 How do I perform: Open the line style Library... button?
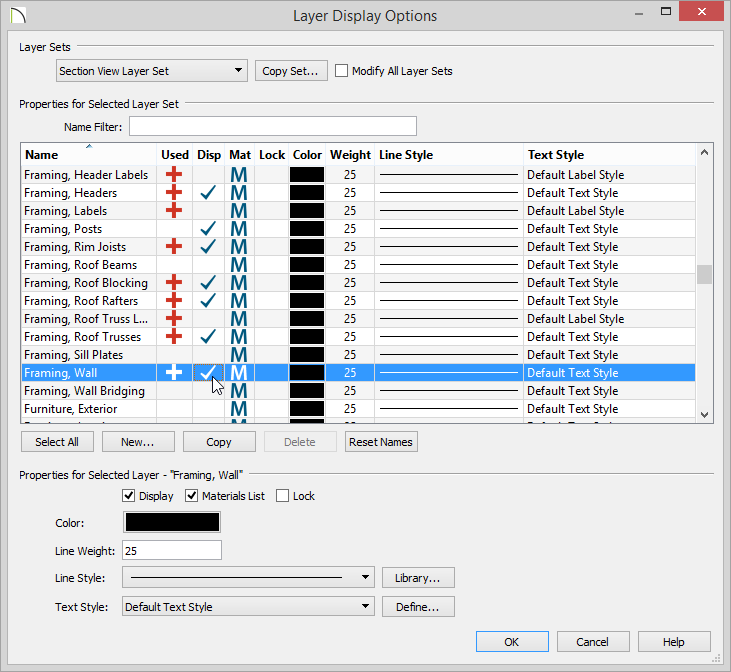point(418,578)
